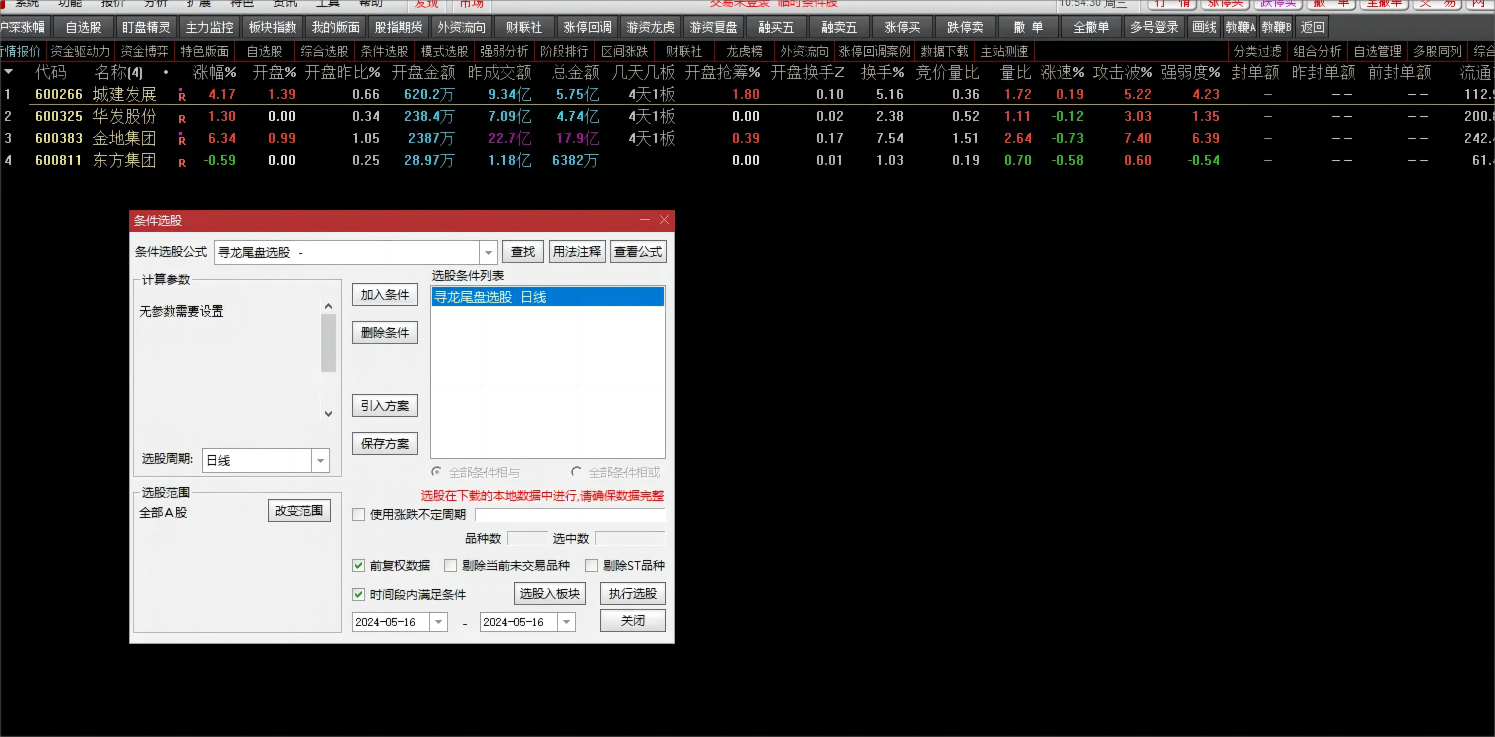Screen dimensions: 1495x737
Task: Open the 主力监控 toolbar tool
Action: [209, 27]
